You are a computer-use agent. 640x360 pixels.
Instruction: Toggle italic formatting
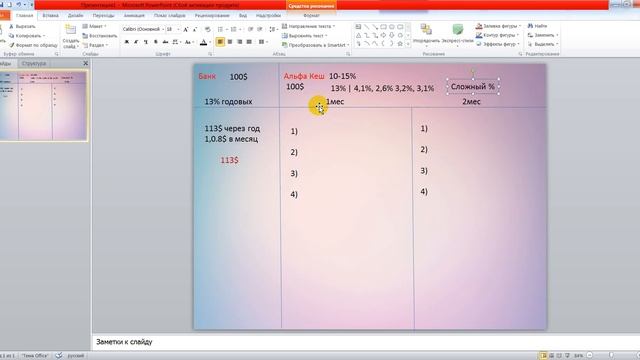[x=136, y=42]
